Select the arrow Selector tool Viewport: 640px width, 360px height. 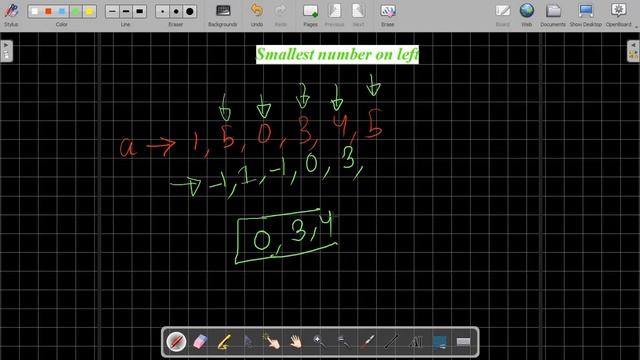(x=248, y=342)
